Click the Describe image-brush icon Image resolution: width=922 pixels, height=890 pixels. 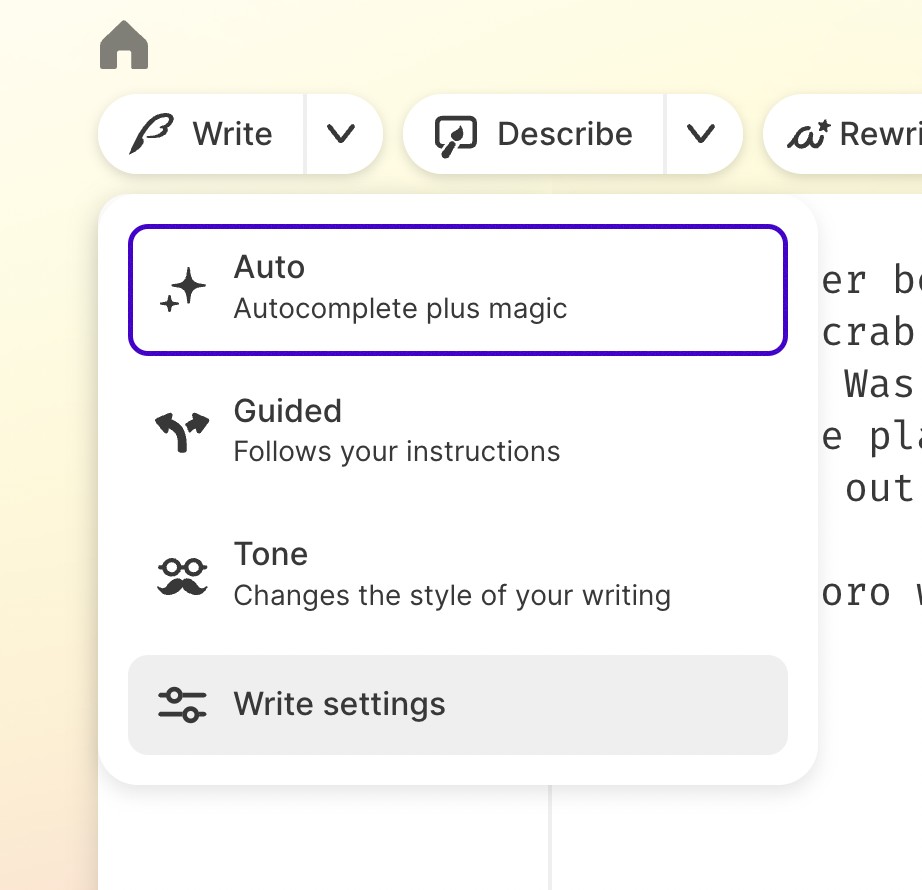tap(456, 134)
